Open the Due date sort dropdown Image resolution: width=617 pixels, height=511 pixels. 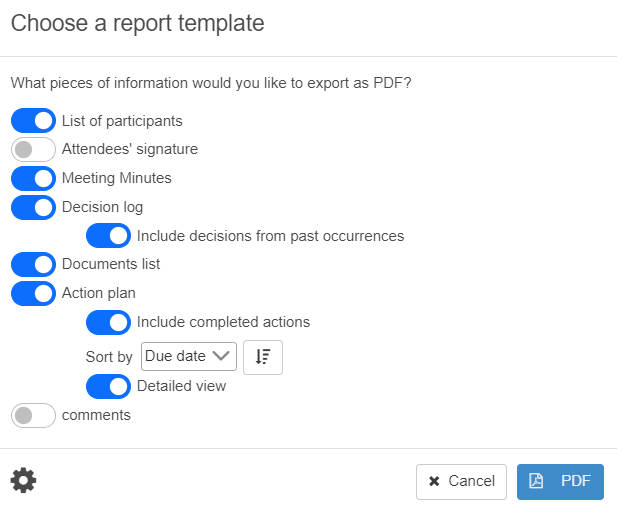pos(189,357)
